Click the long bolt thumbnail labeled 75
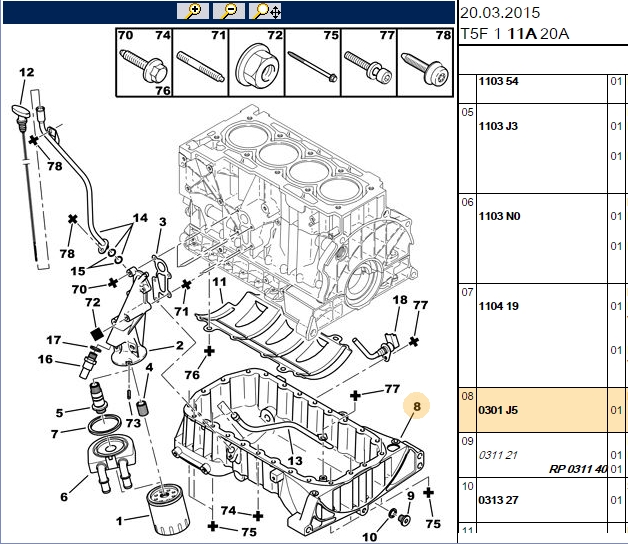 click(x=313, y=62)
